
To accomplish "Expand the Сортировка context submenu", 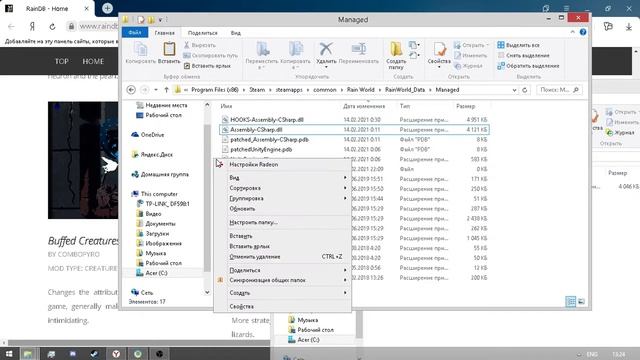I will pos(282,188).
